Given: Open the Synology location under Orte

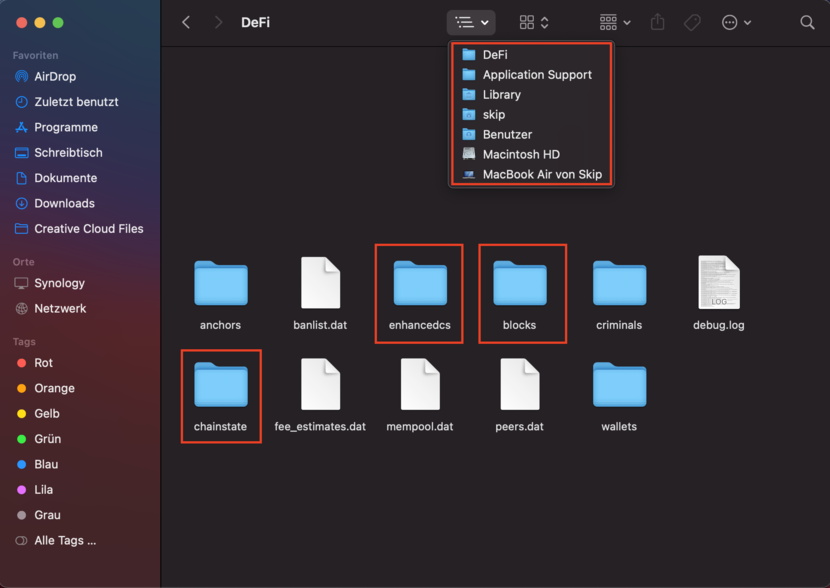Looking at the screenshot, I should point(62,283).
